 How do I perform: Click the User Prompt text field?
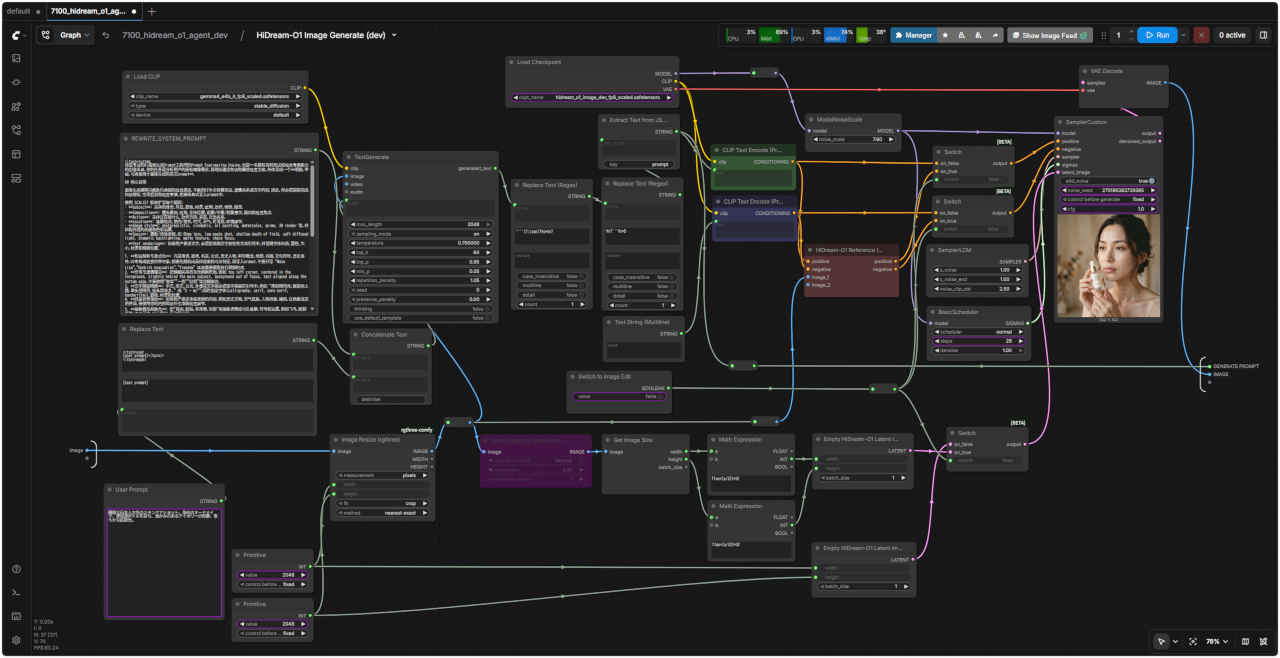point(164,562)
